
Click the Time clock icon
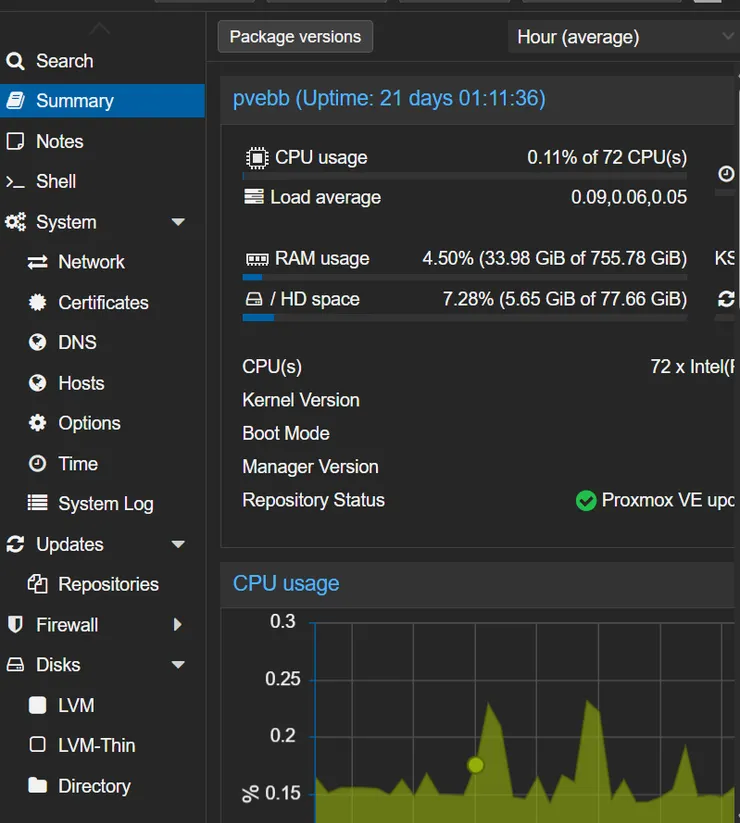(x=38, y=464)
